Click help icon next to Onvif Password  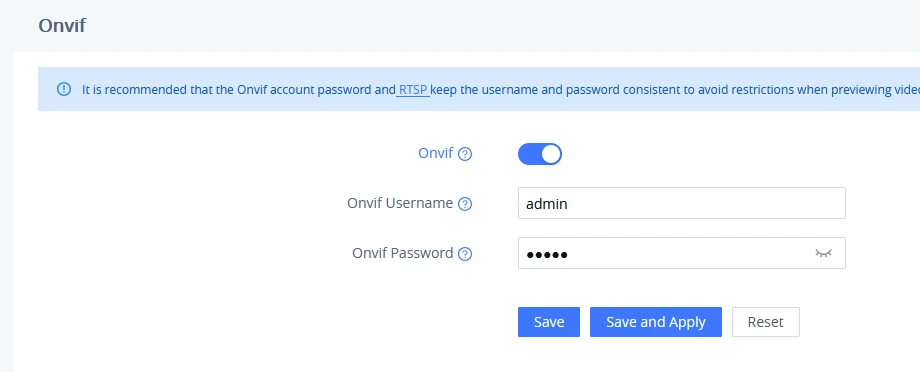(x=465, y=254)
